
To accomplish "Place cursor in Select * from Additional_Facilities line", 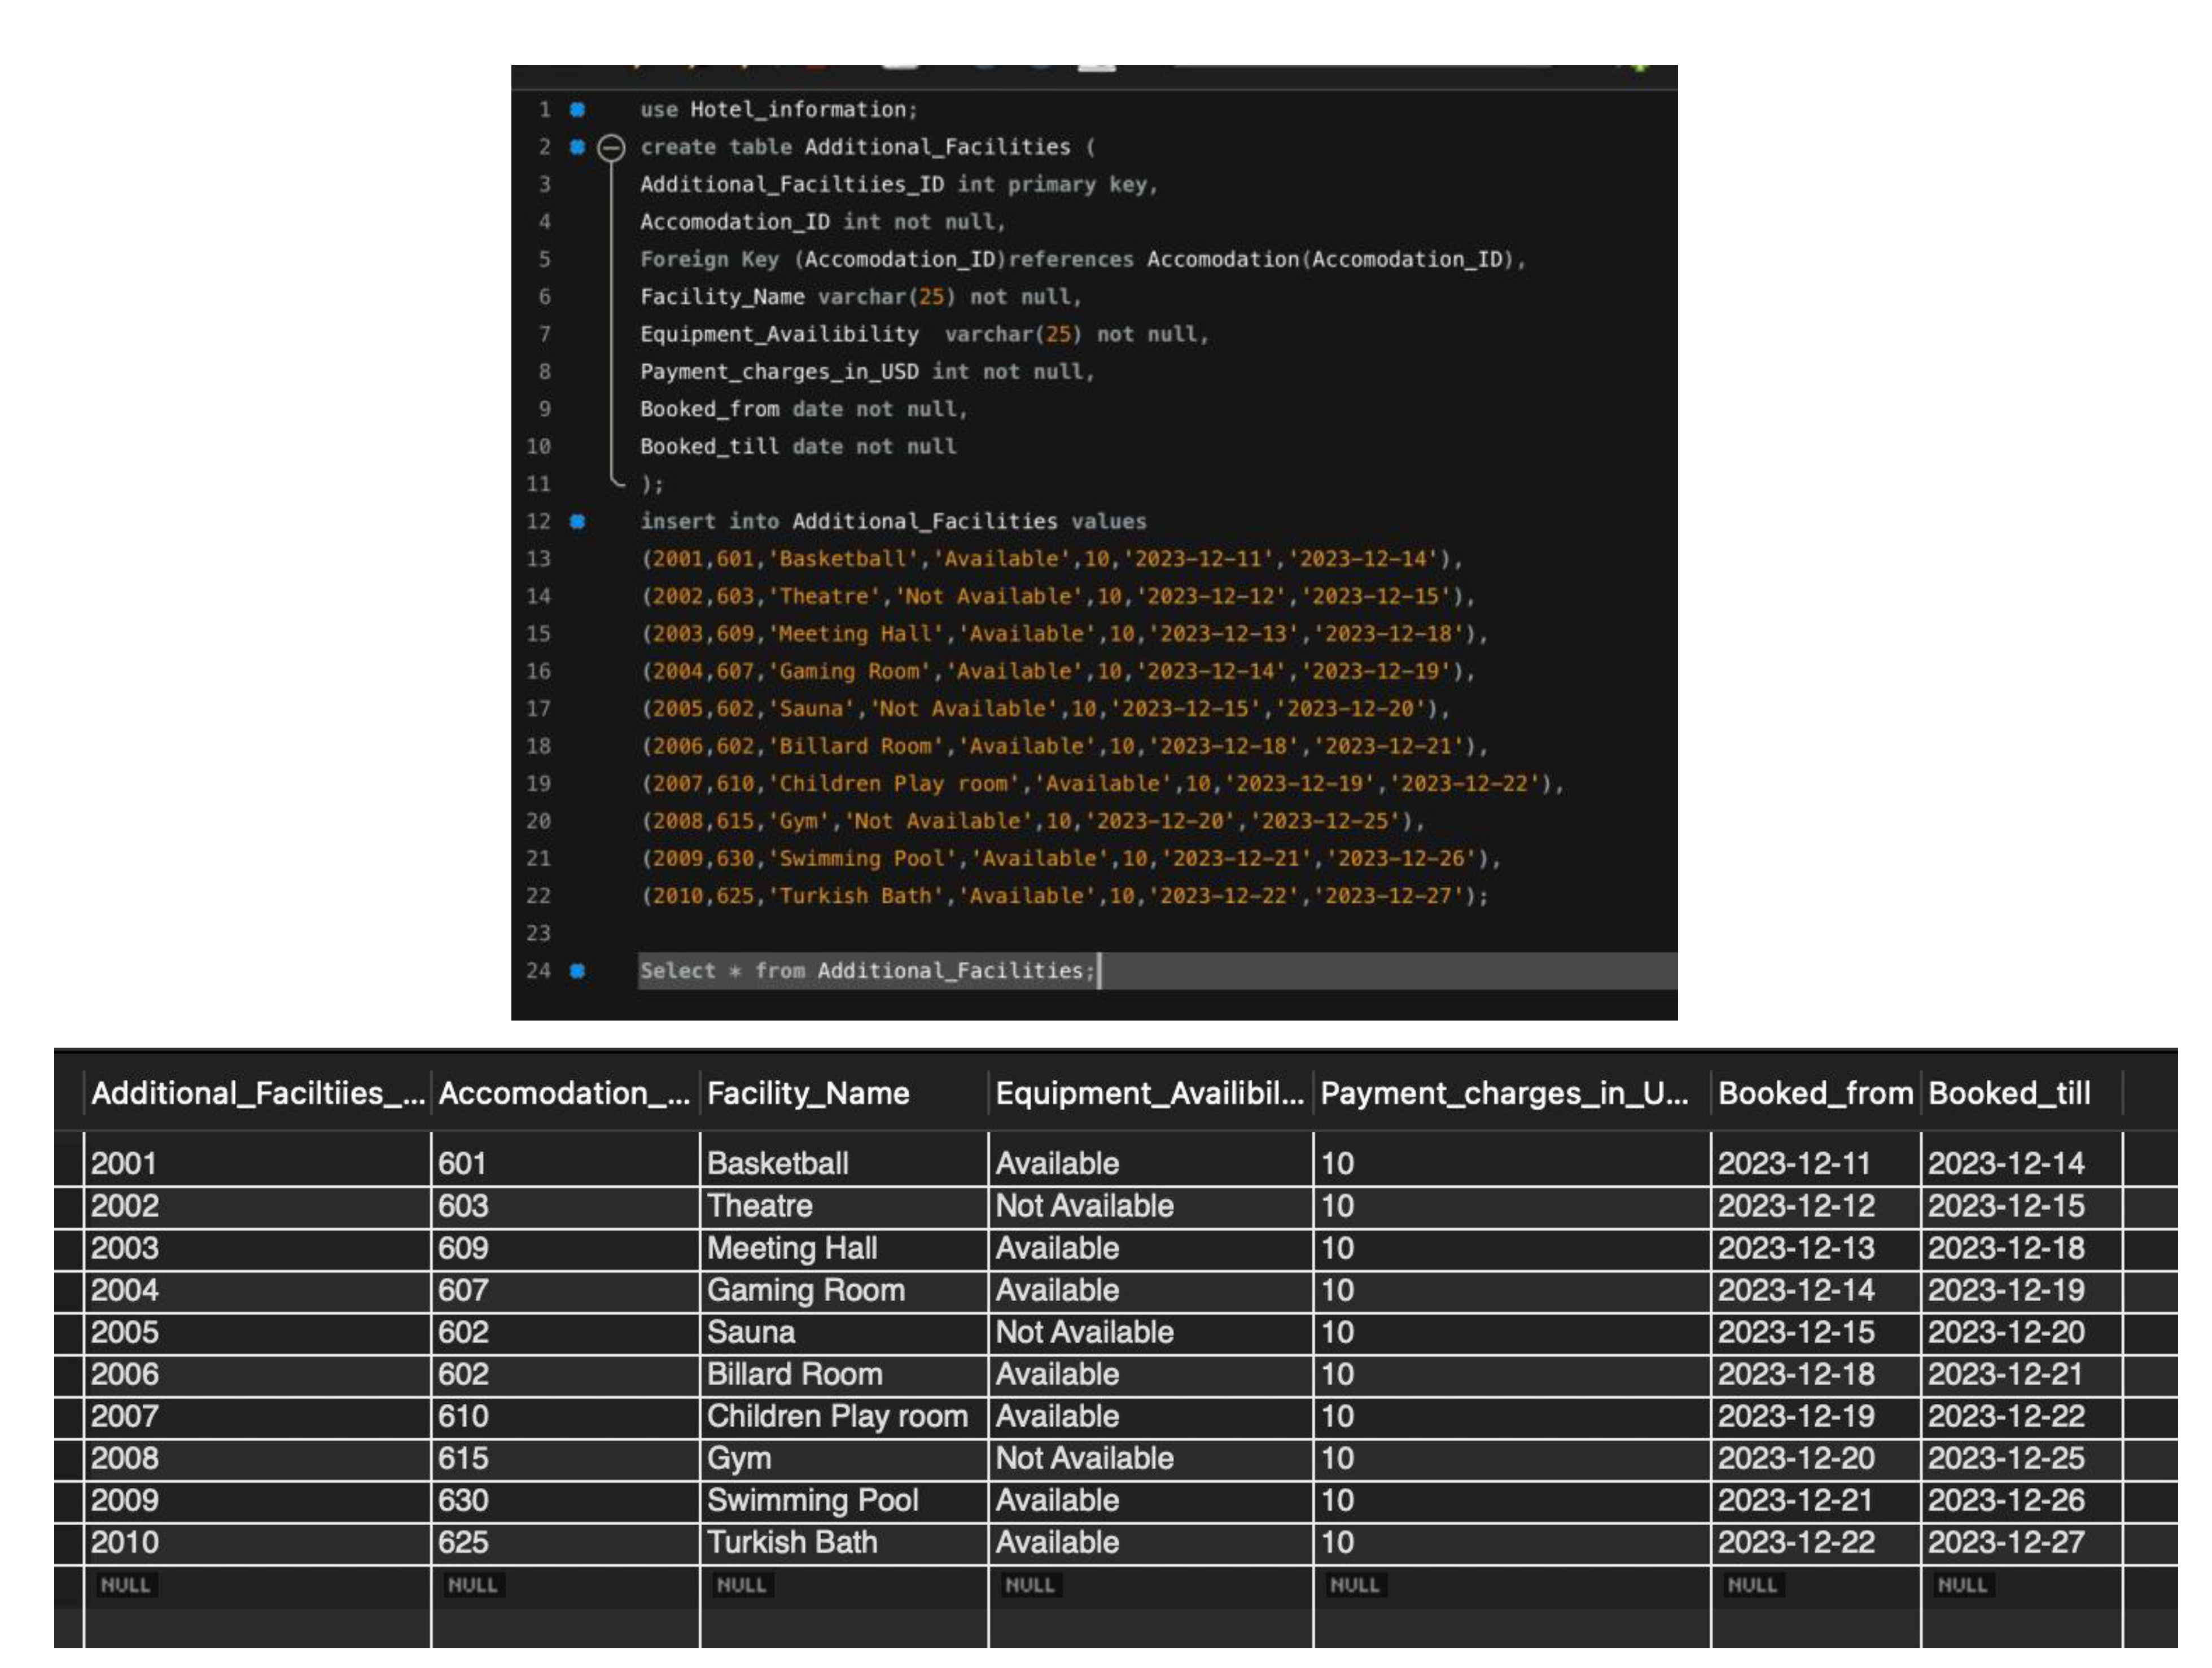I will pos(867,970).
